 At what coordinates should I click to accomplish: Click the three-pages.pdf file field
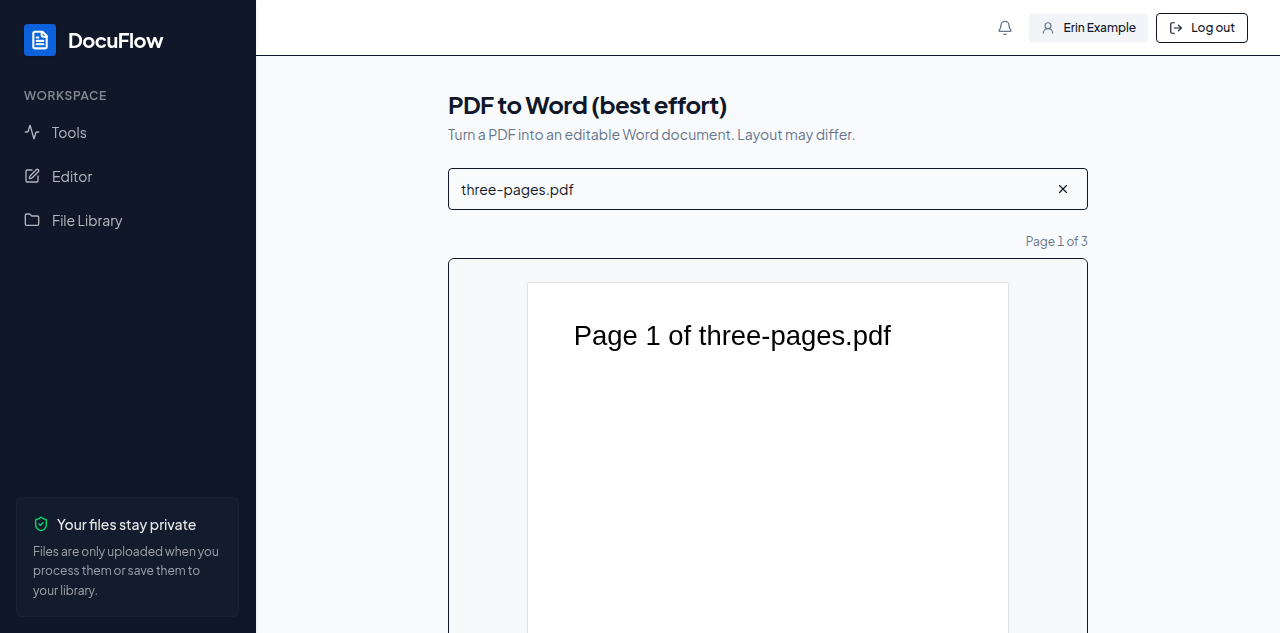point(768,189)
